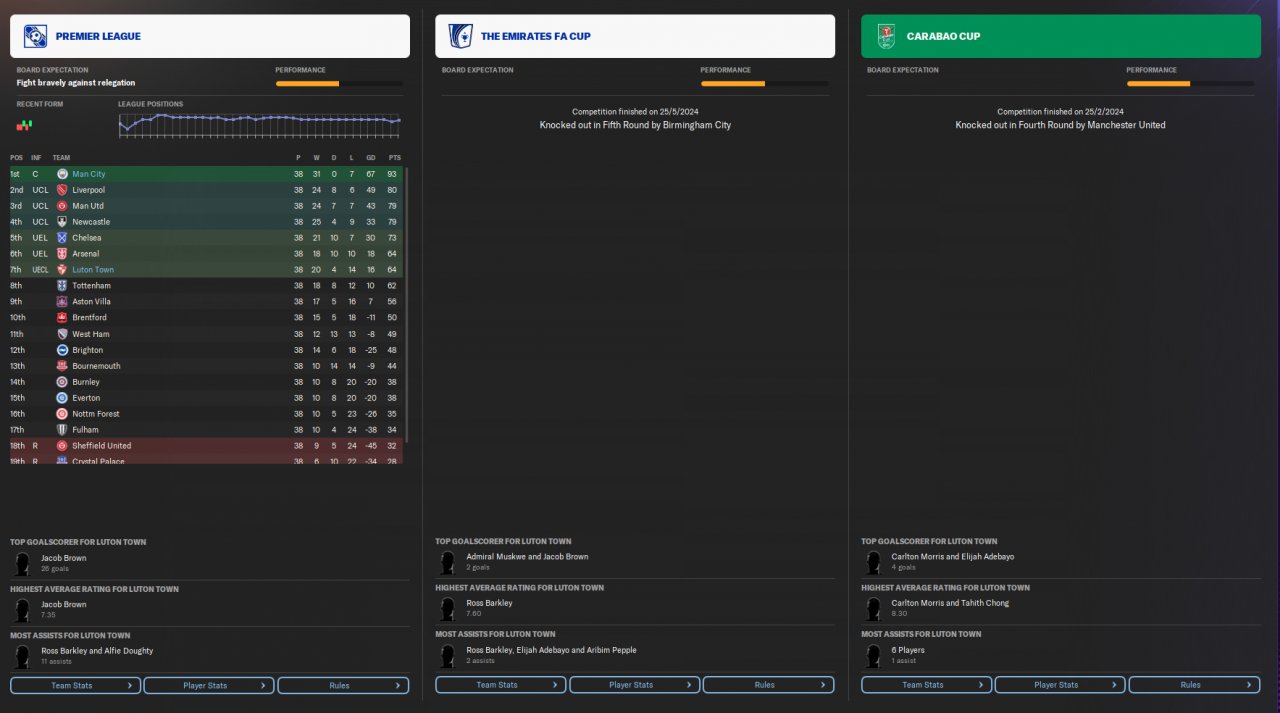Open the Premier League header
The image size is (1280, 713).
click(210, 36)
